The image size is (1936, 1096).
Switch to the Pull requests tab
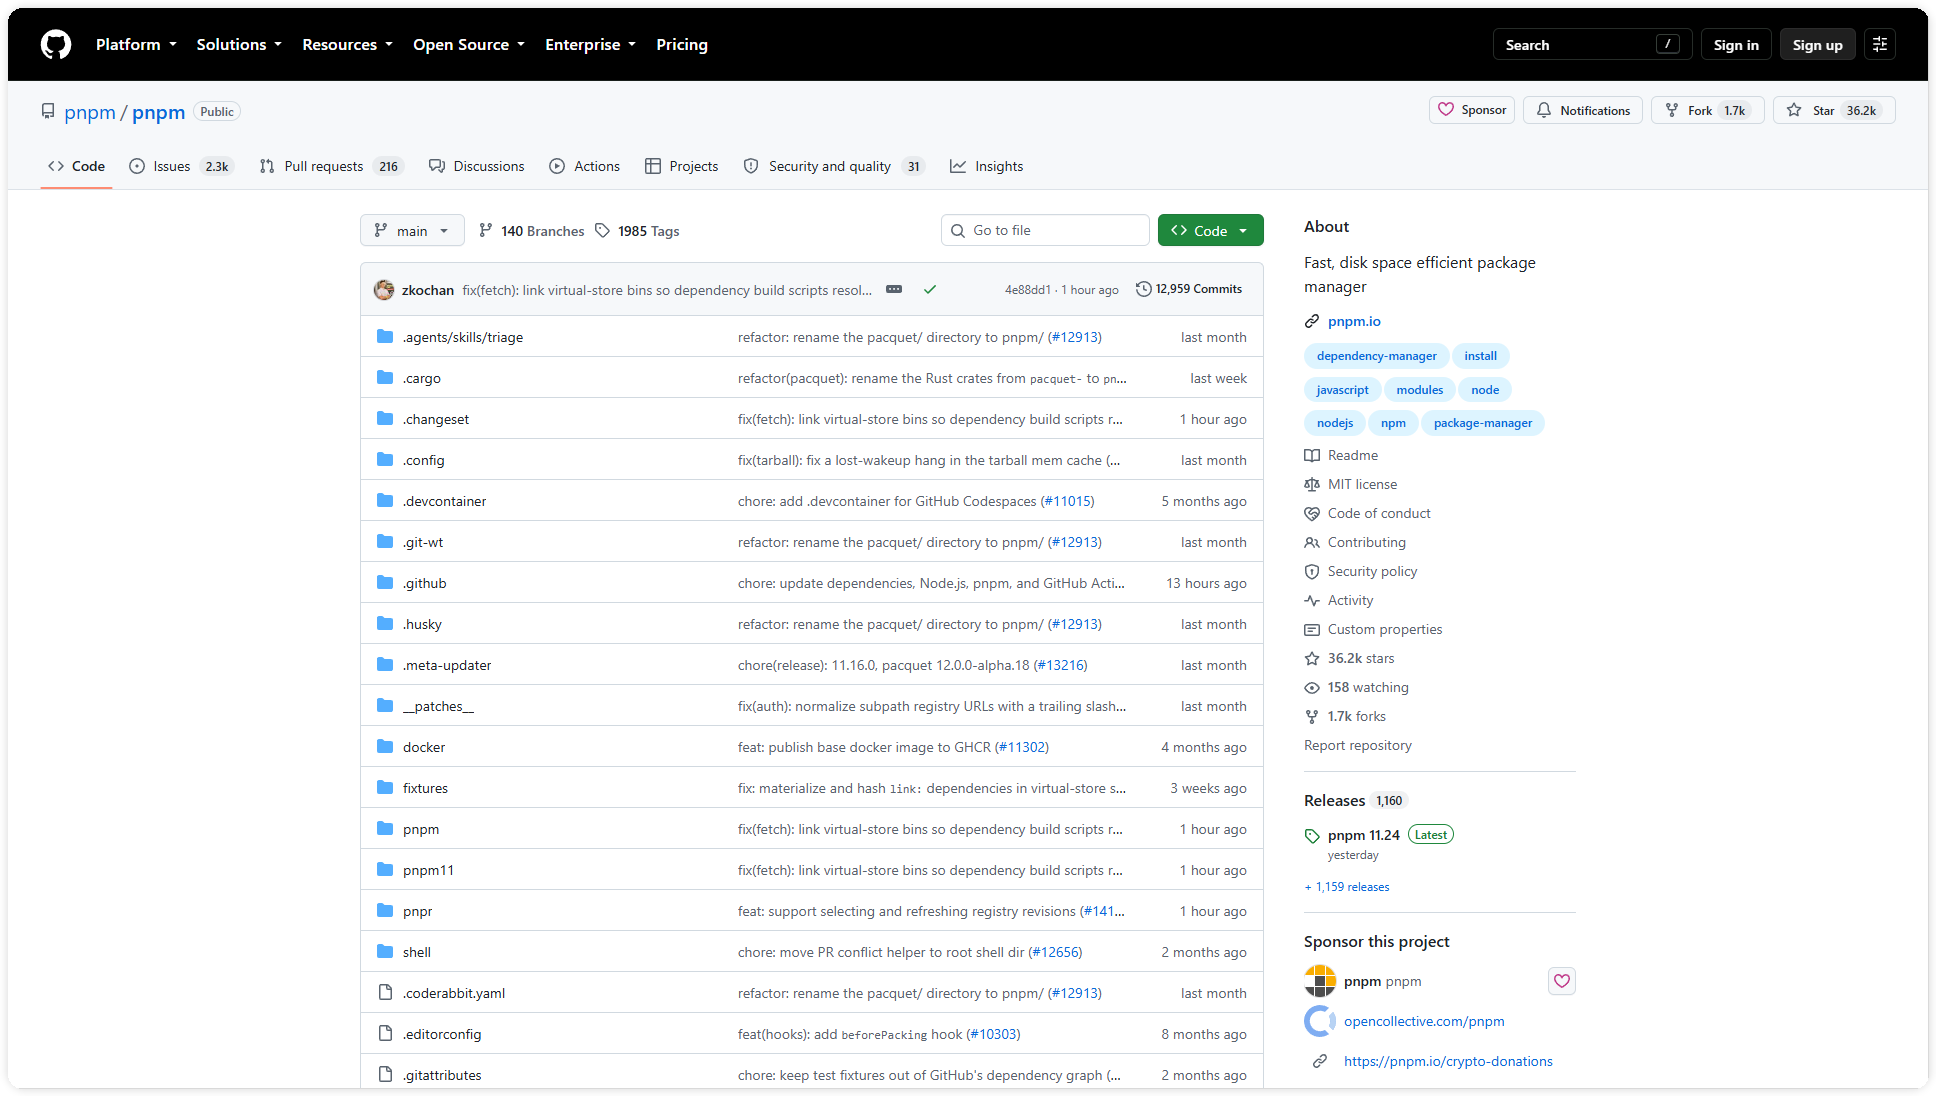click(331, 166)
